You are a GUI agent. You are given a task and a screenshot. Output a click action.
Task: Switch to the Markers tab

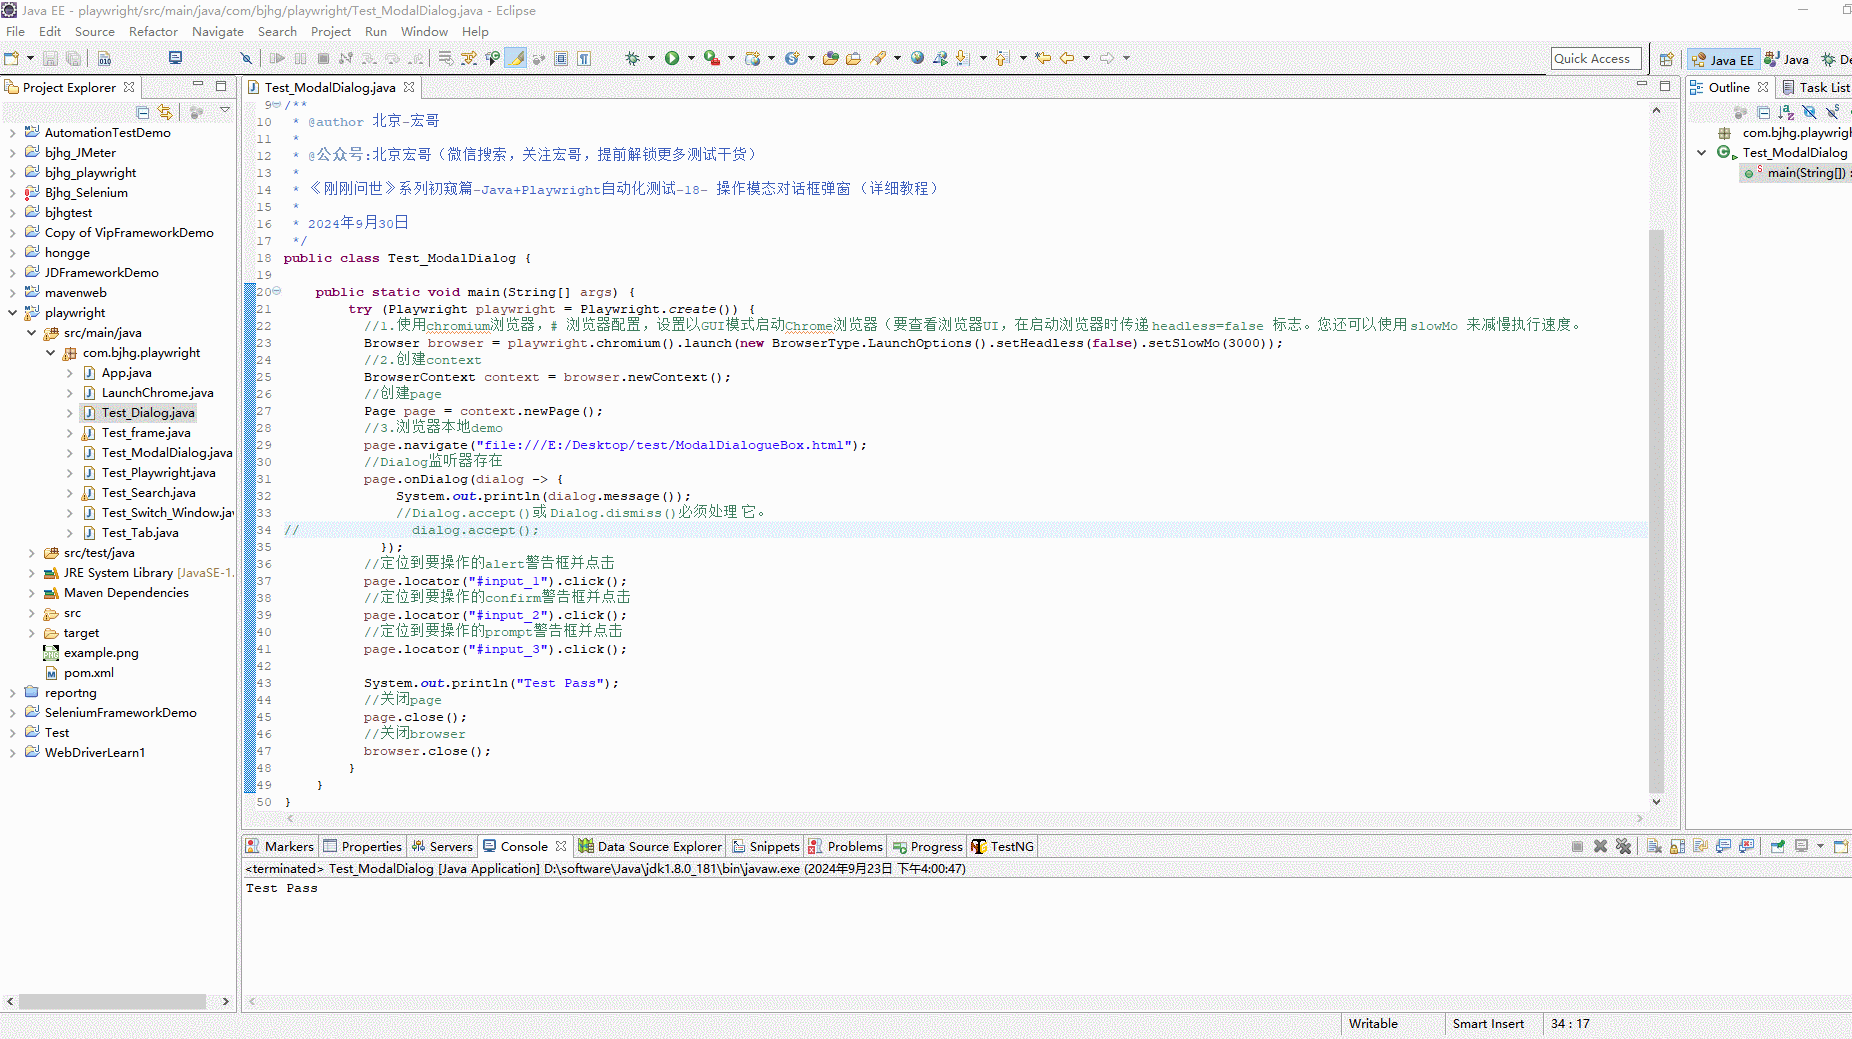pos(280,846)
